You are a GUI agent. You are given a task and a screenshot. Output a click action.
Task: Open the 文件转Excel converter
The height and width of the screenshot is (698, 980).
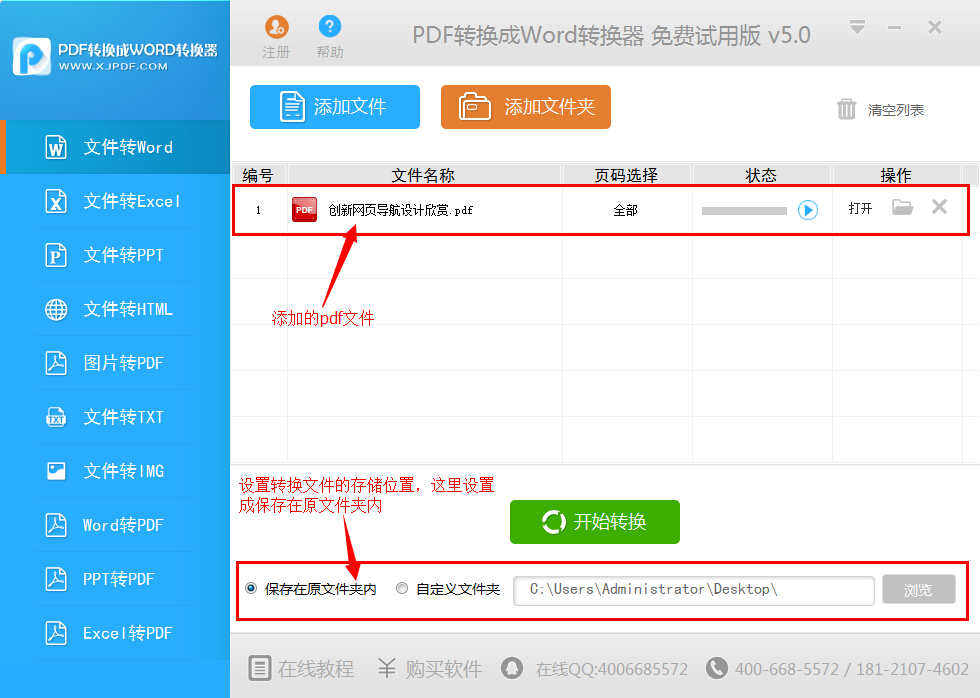[113, 200]
